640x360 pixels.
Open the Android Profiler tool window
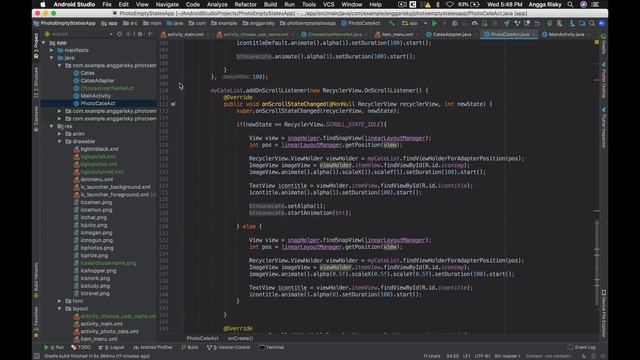point(153,347)
